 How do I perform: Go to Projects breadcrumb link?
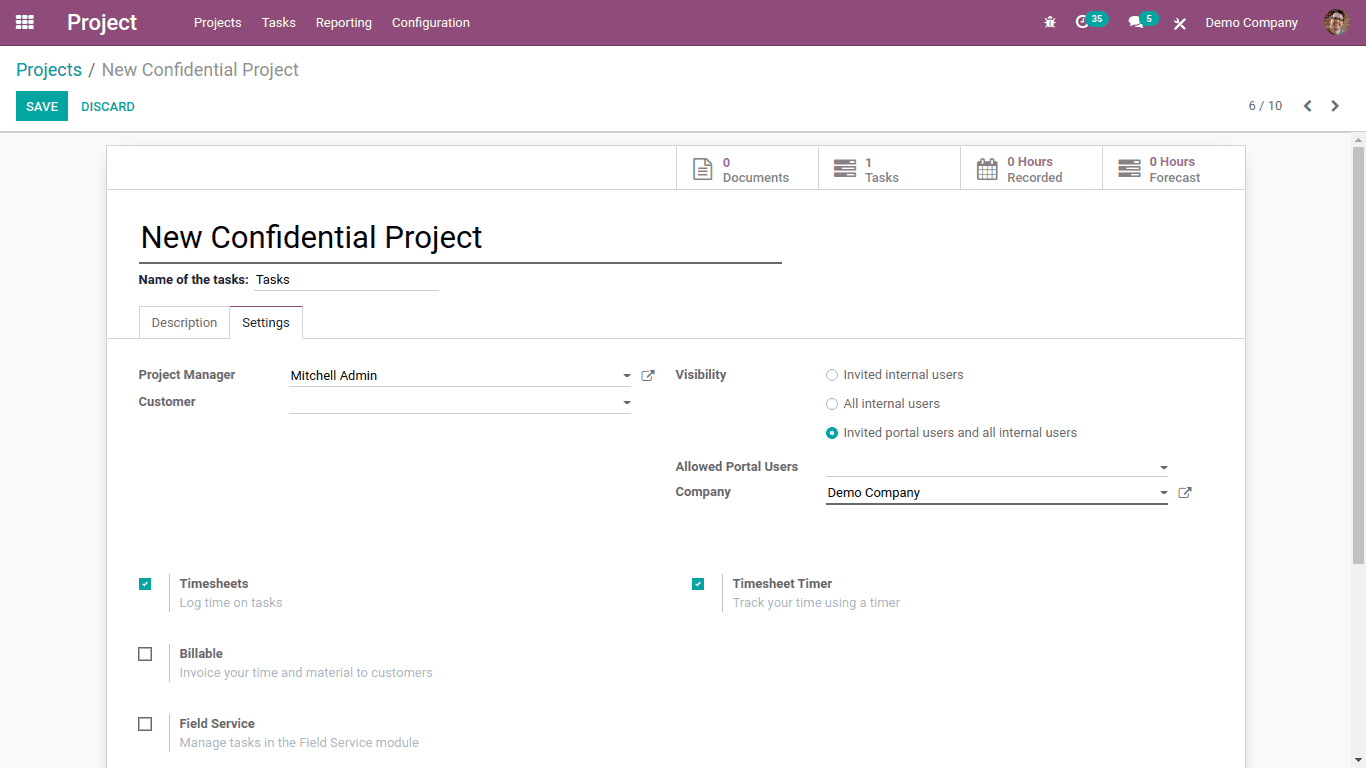[49, 70]
